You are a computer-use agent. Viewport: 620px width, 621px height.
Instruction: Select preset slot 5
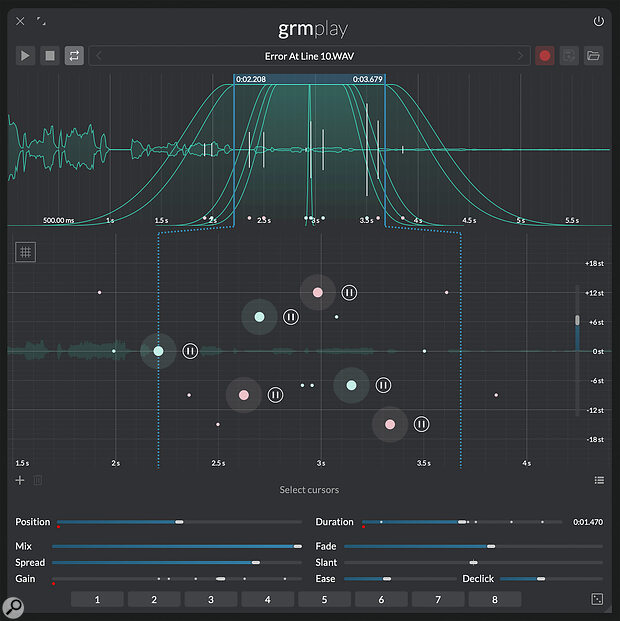point(324,599)
